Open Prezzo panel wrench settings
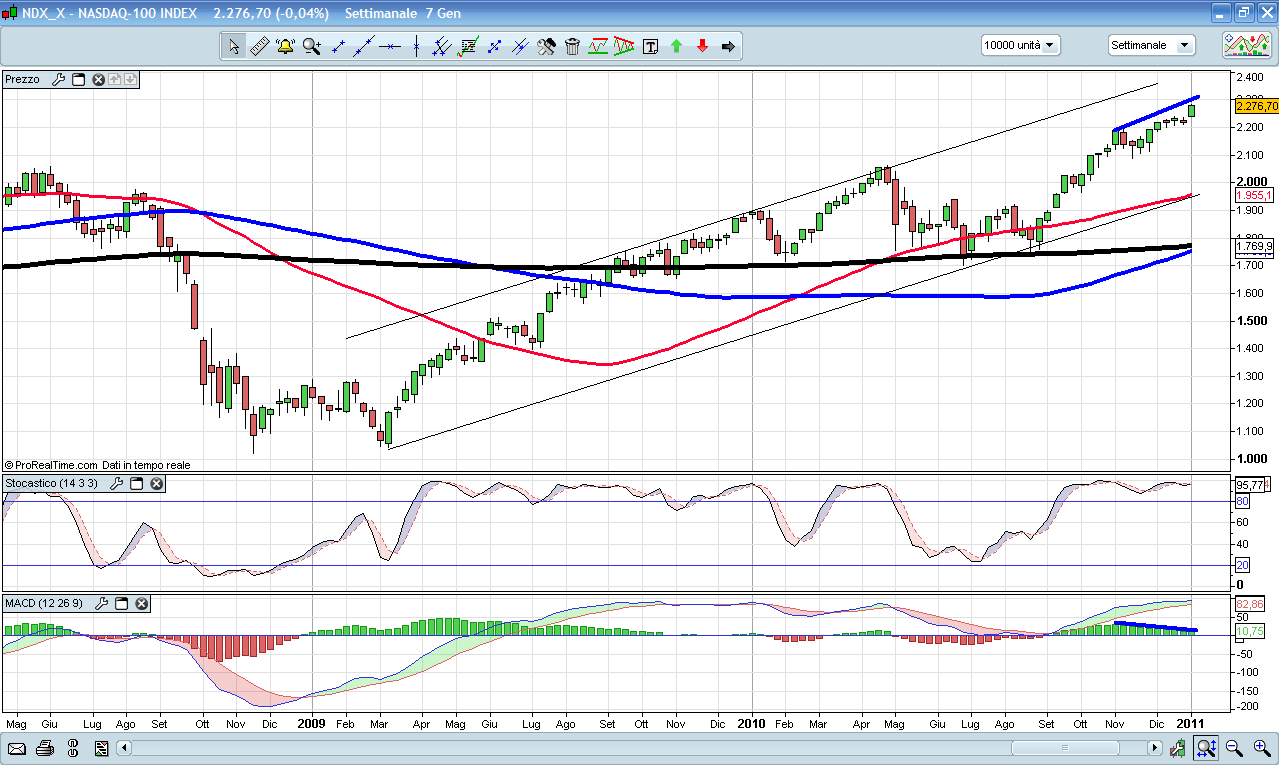This screenshot has height=765, width=1279. (x=58, y=79)
